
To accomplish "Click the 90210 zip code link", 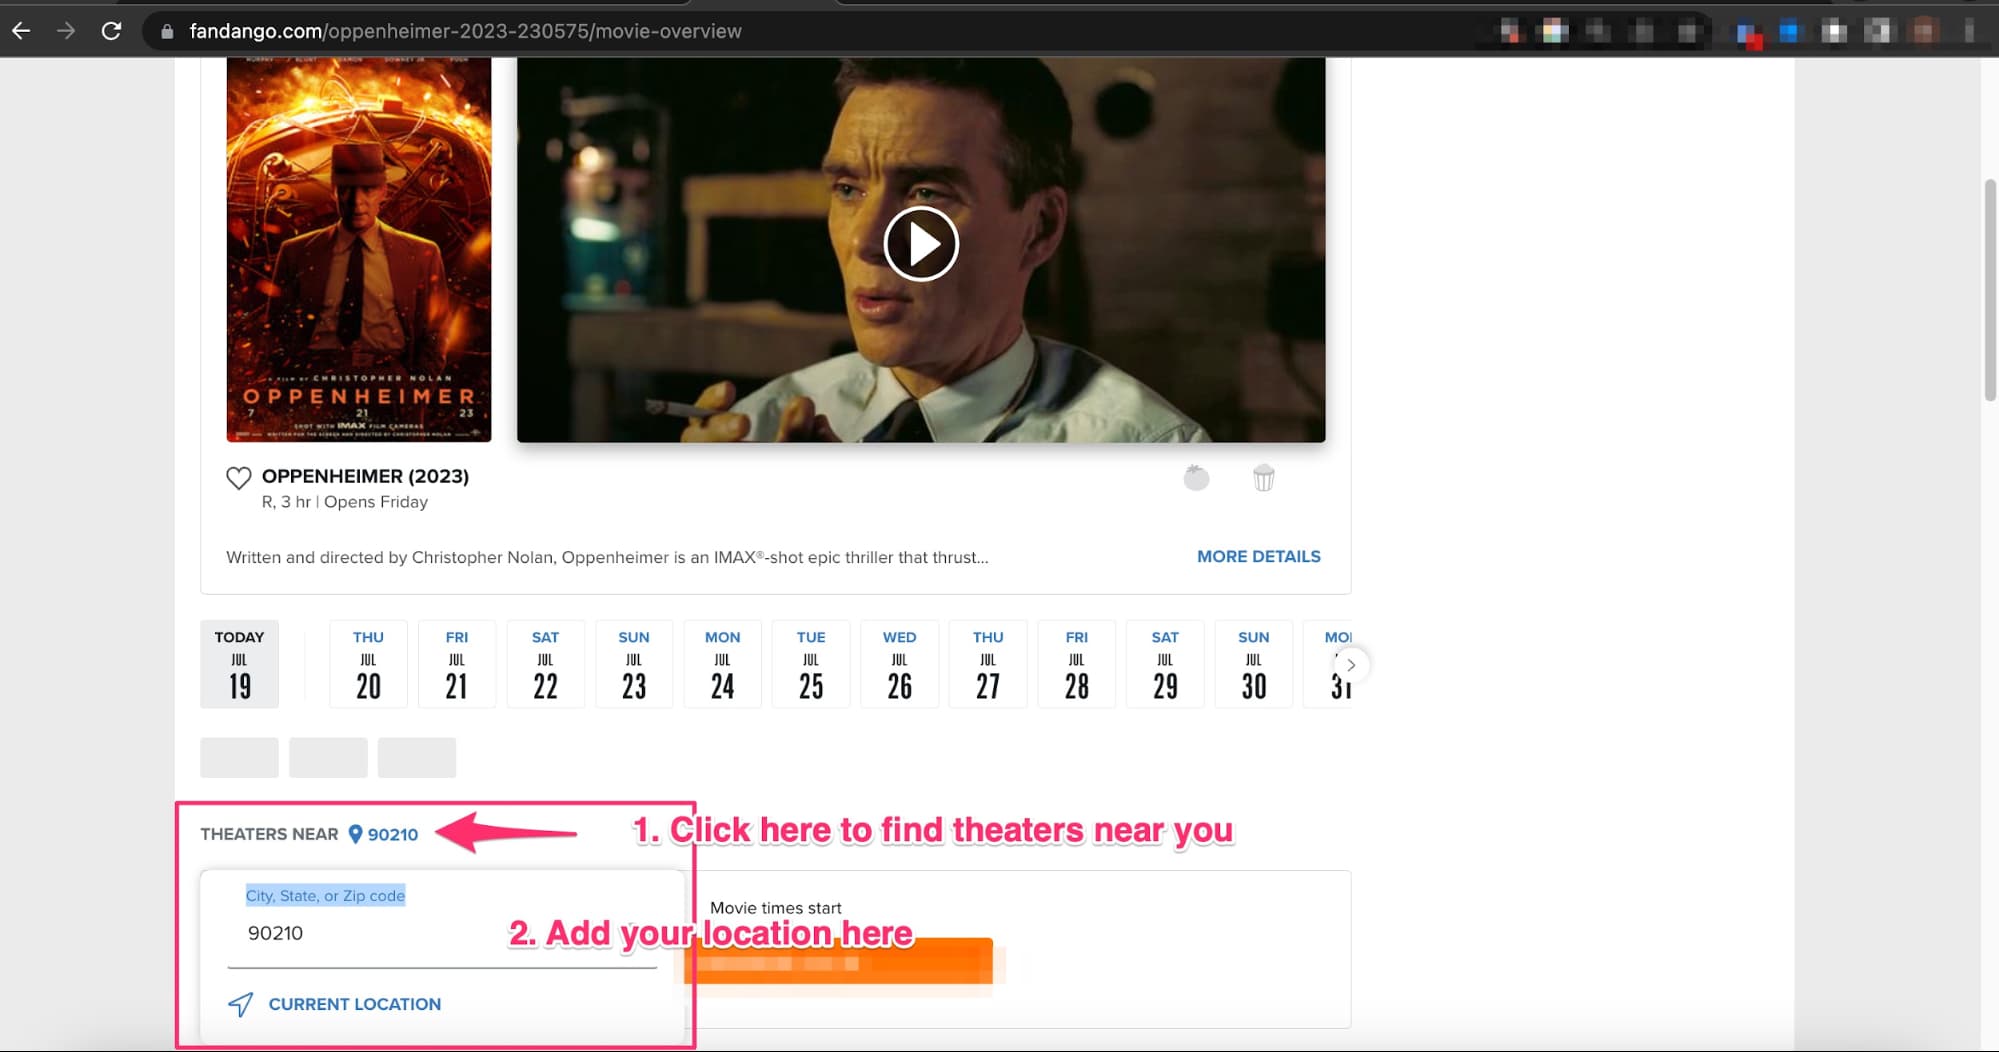I will (392, 833).
